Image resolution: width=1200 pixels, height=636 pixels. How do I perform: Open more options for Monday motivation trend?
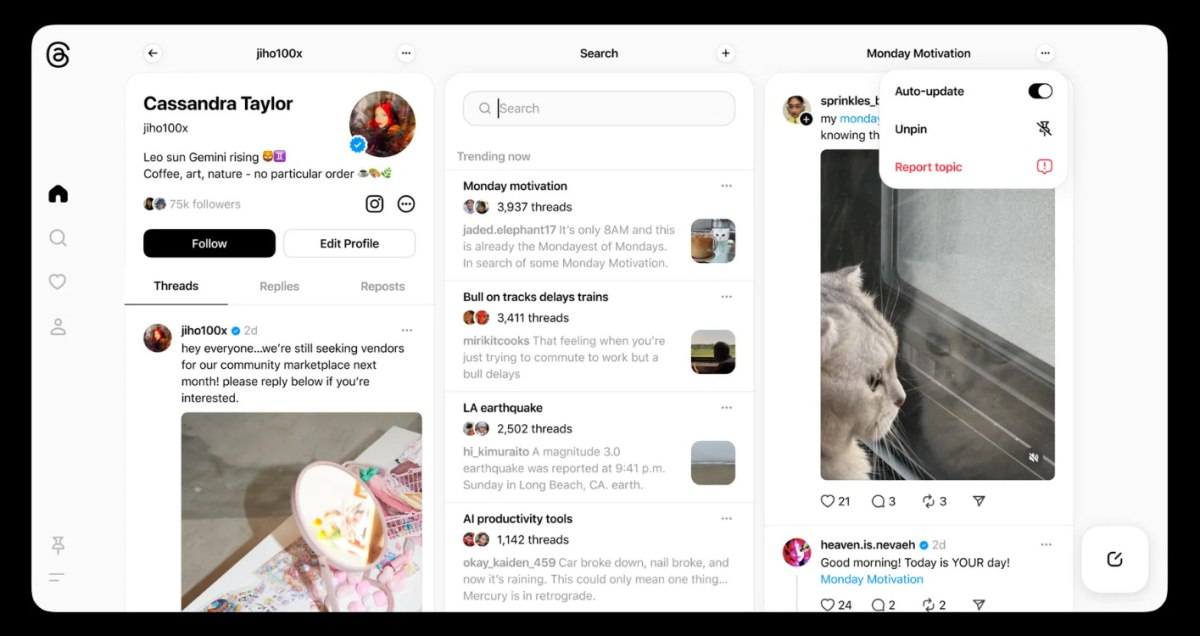pos(726,186)
